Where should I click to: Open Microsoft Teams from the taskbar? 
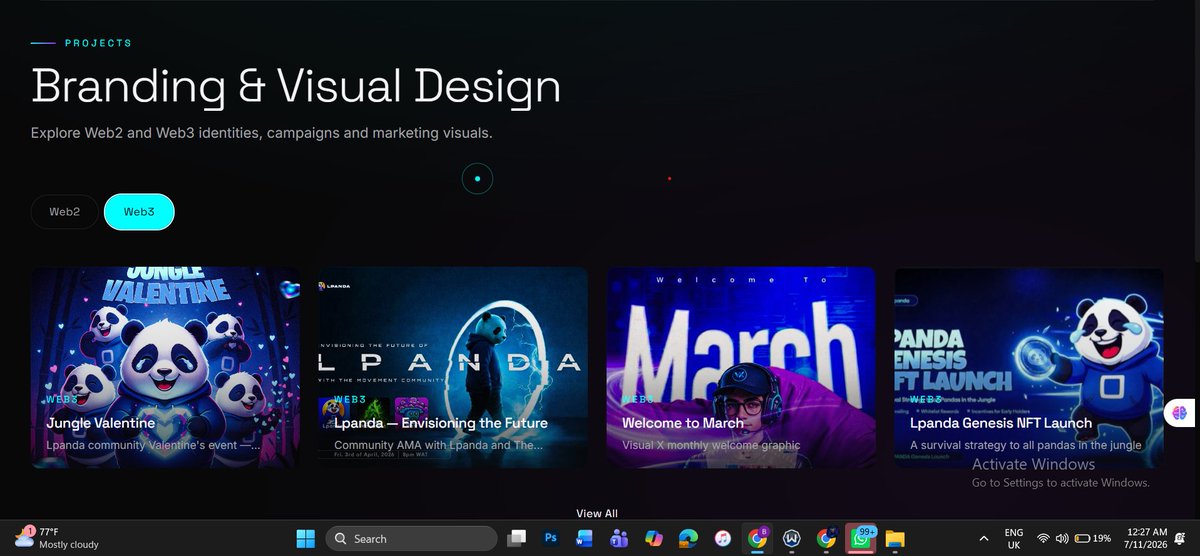pos(619,539)
